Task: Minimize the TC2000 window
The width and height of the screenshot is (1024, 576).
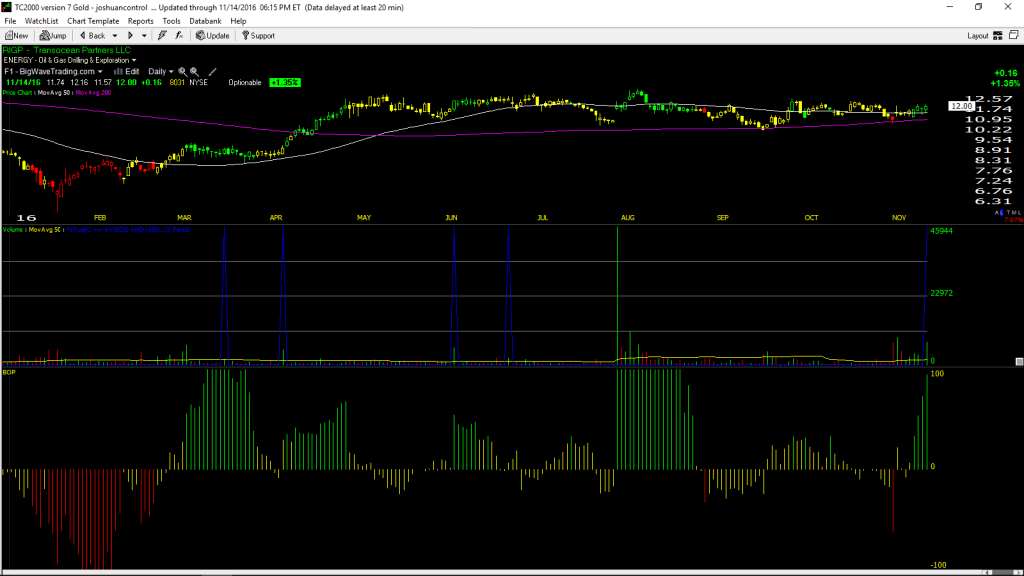Action: pyautogui.click(x=950, y=7)
